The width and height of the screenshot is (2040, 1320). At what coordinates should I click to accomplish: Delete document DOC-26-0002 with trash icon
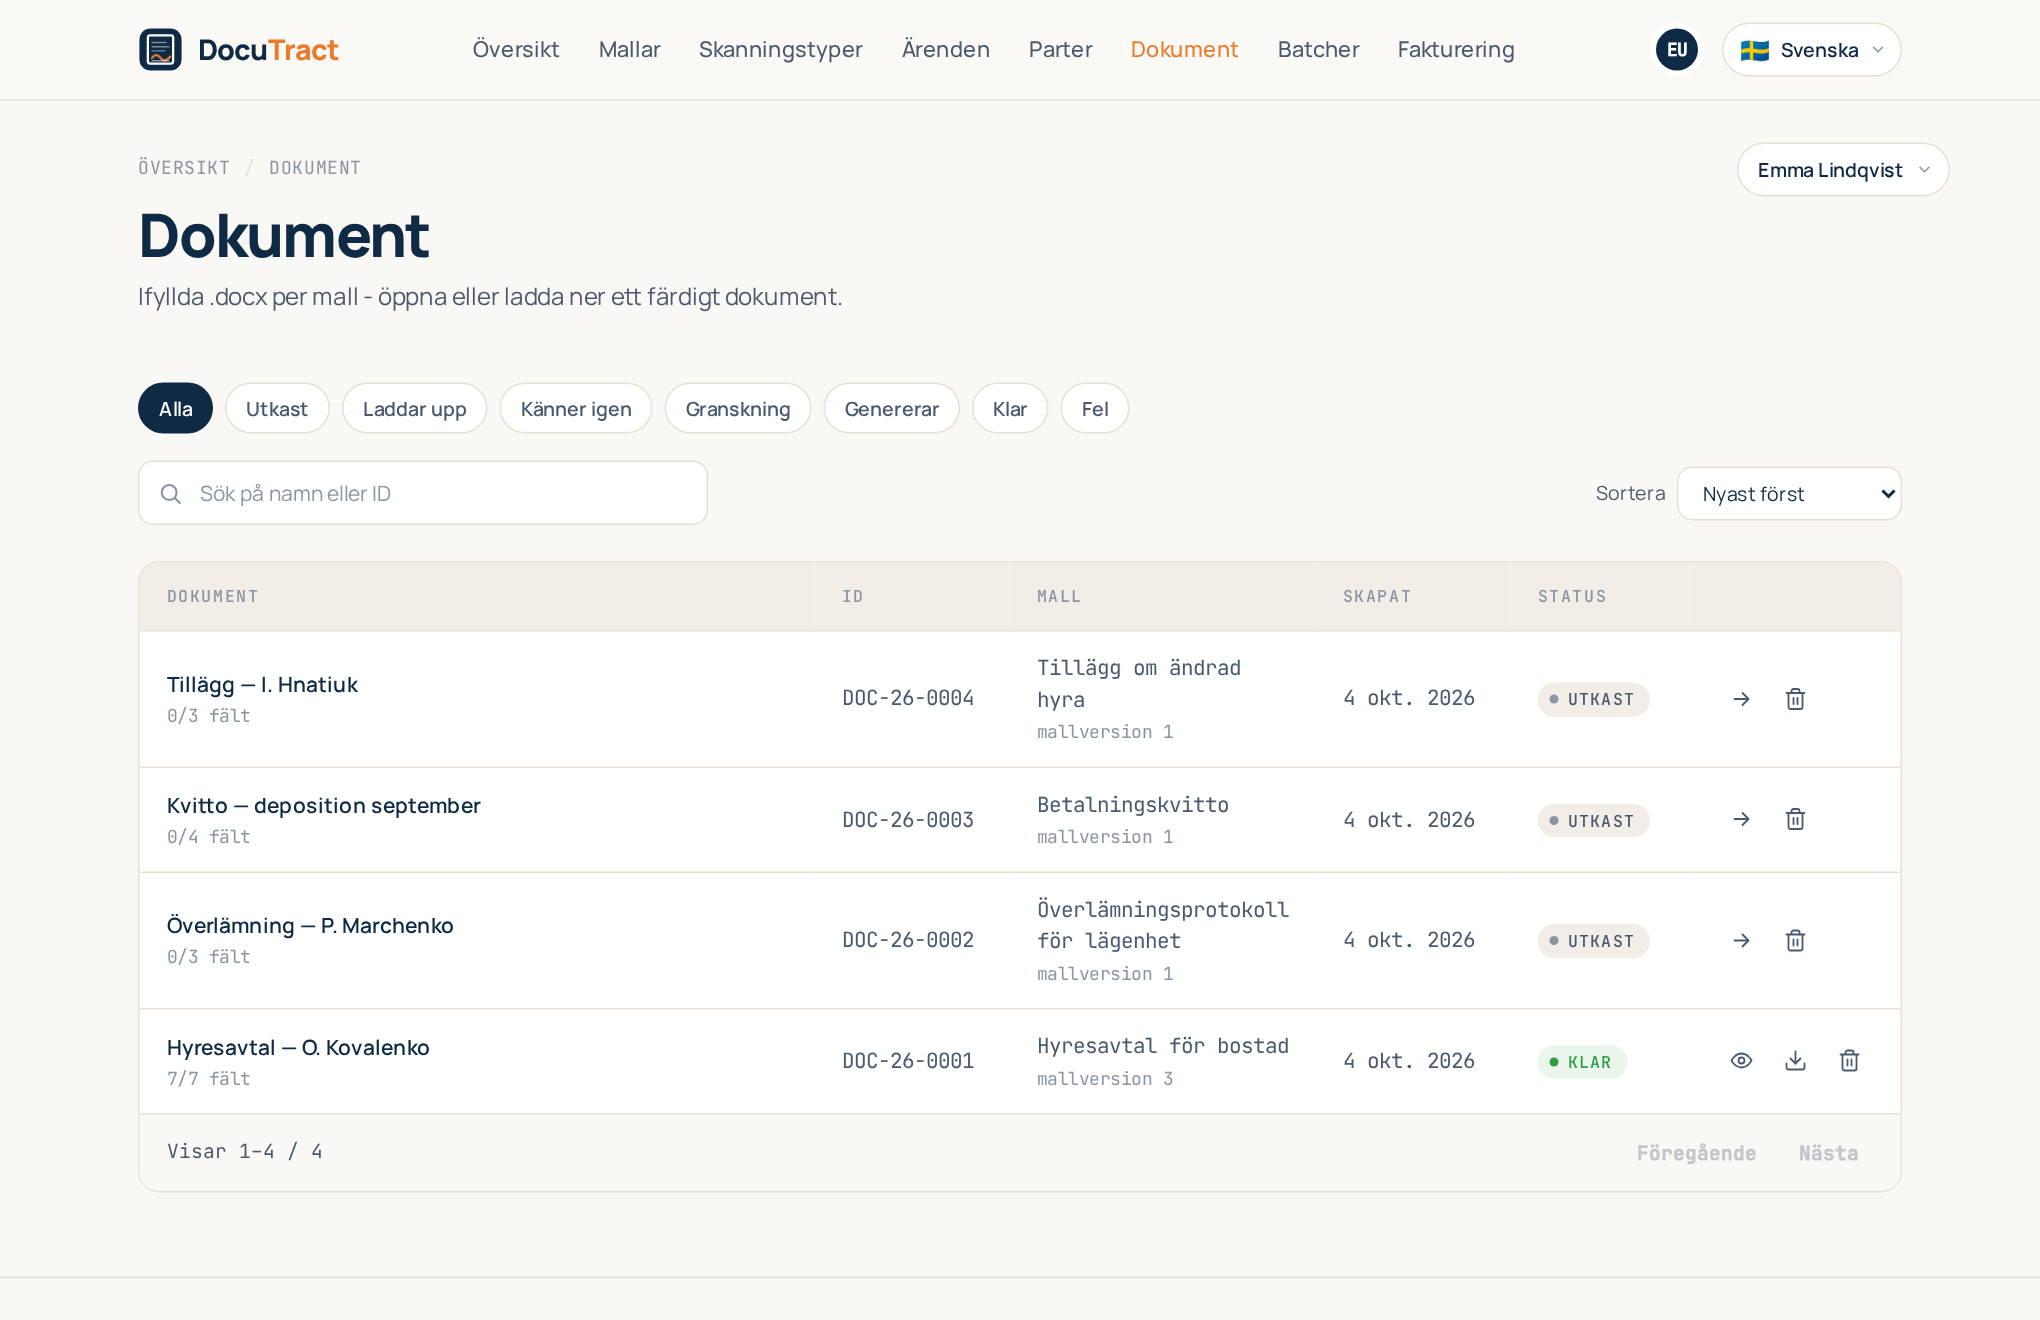[1795, 941]
